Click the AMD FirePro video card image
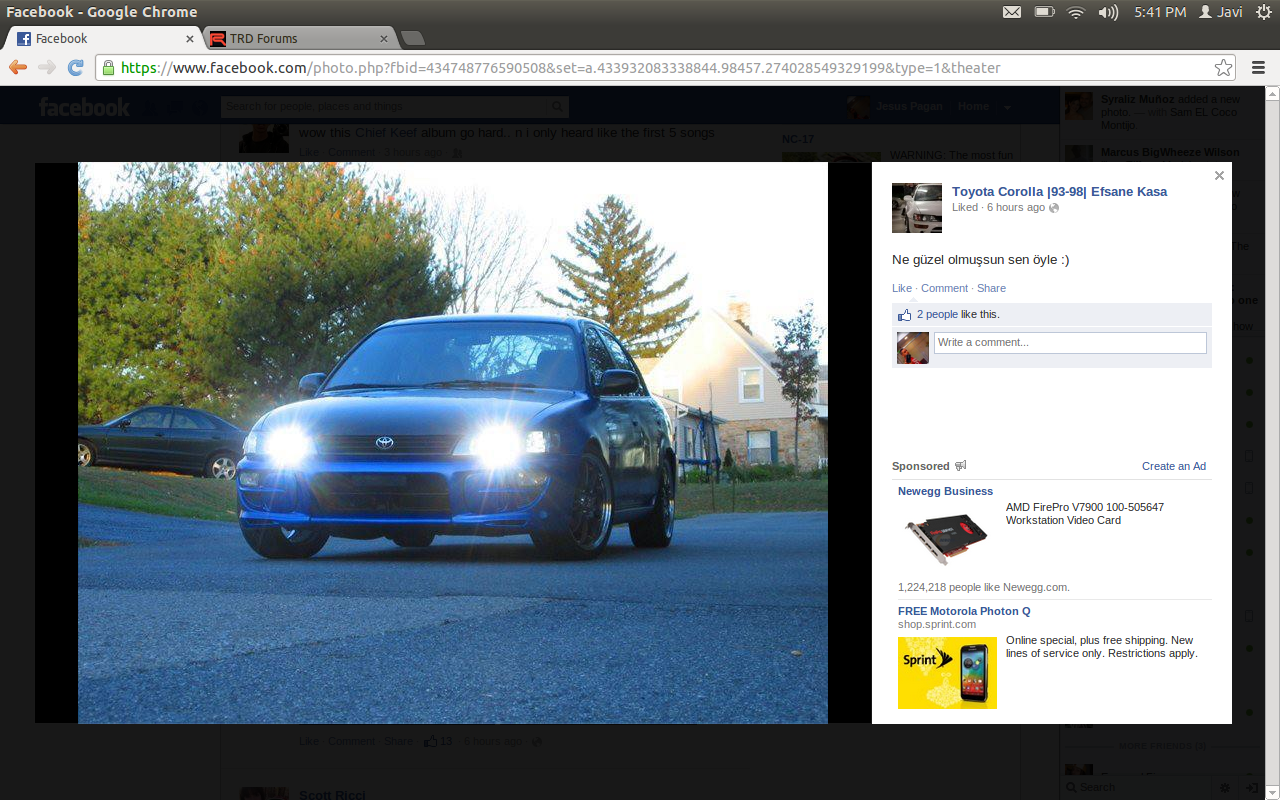1280x800 pixels. tap(947, 538)
